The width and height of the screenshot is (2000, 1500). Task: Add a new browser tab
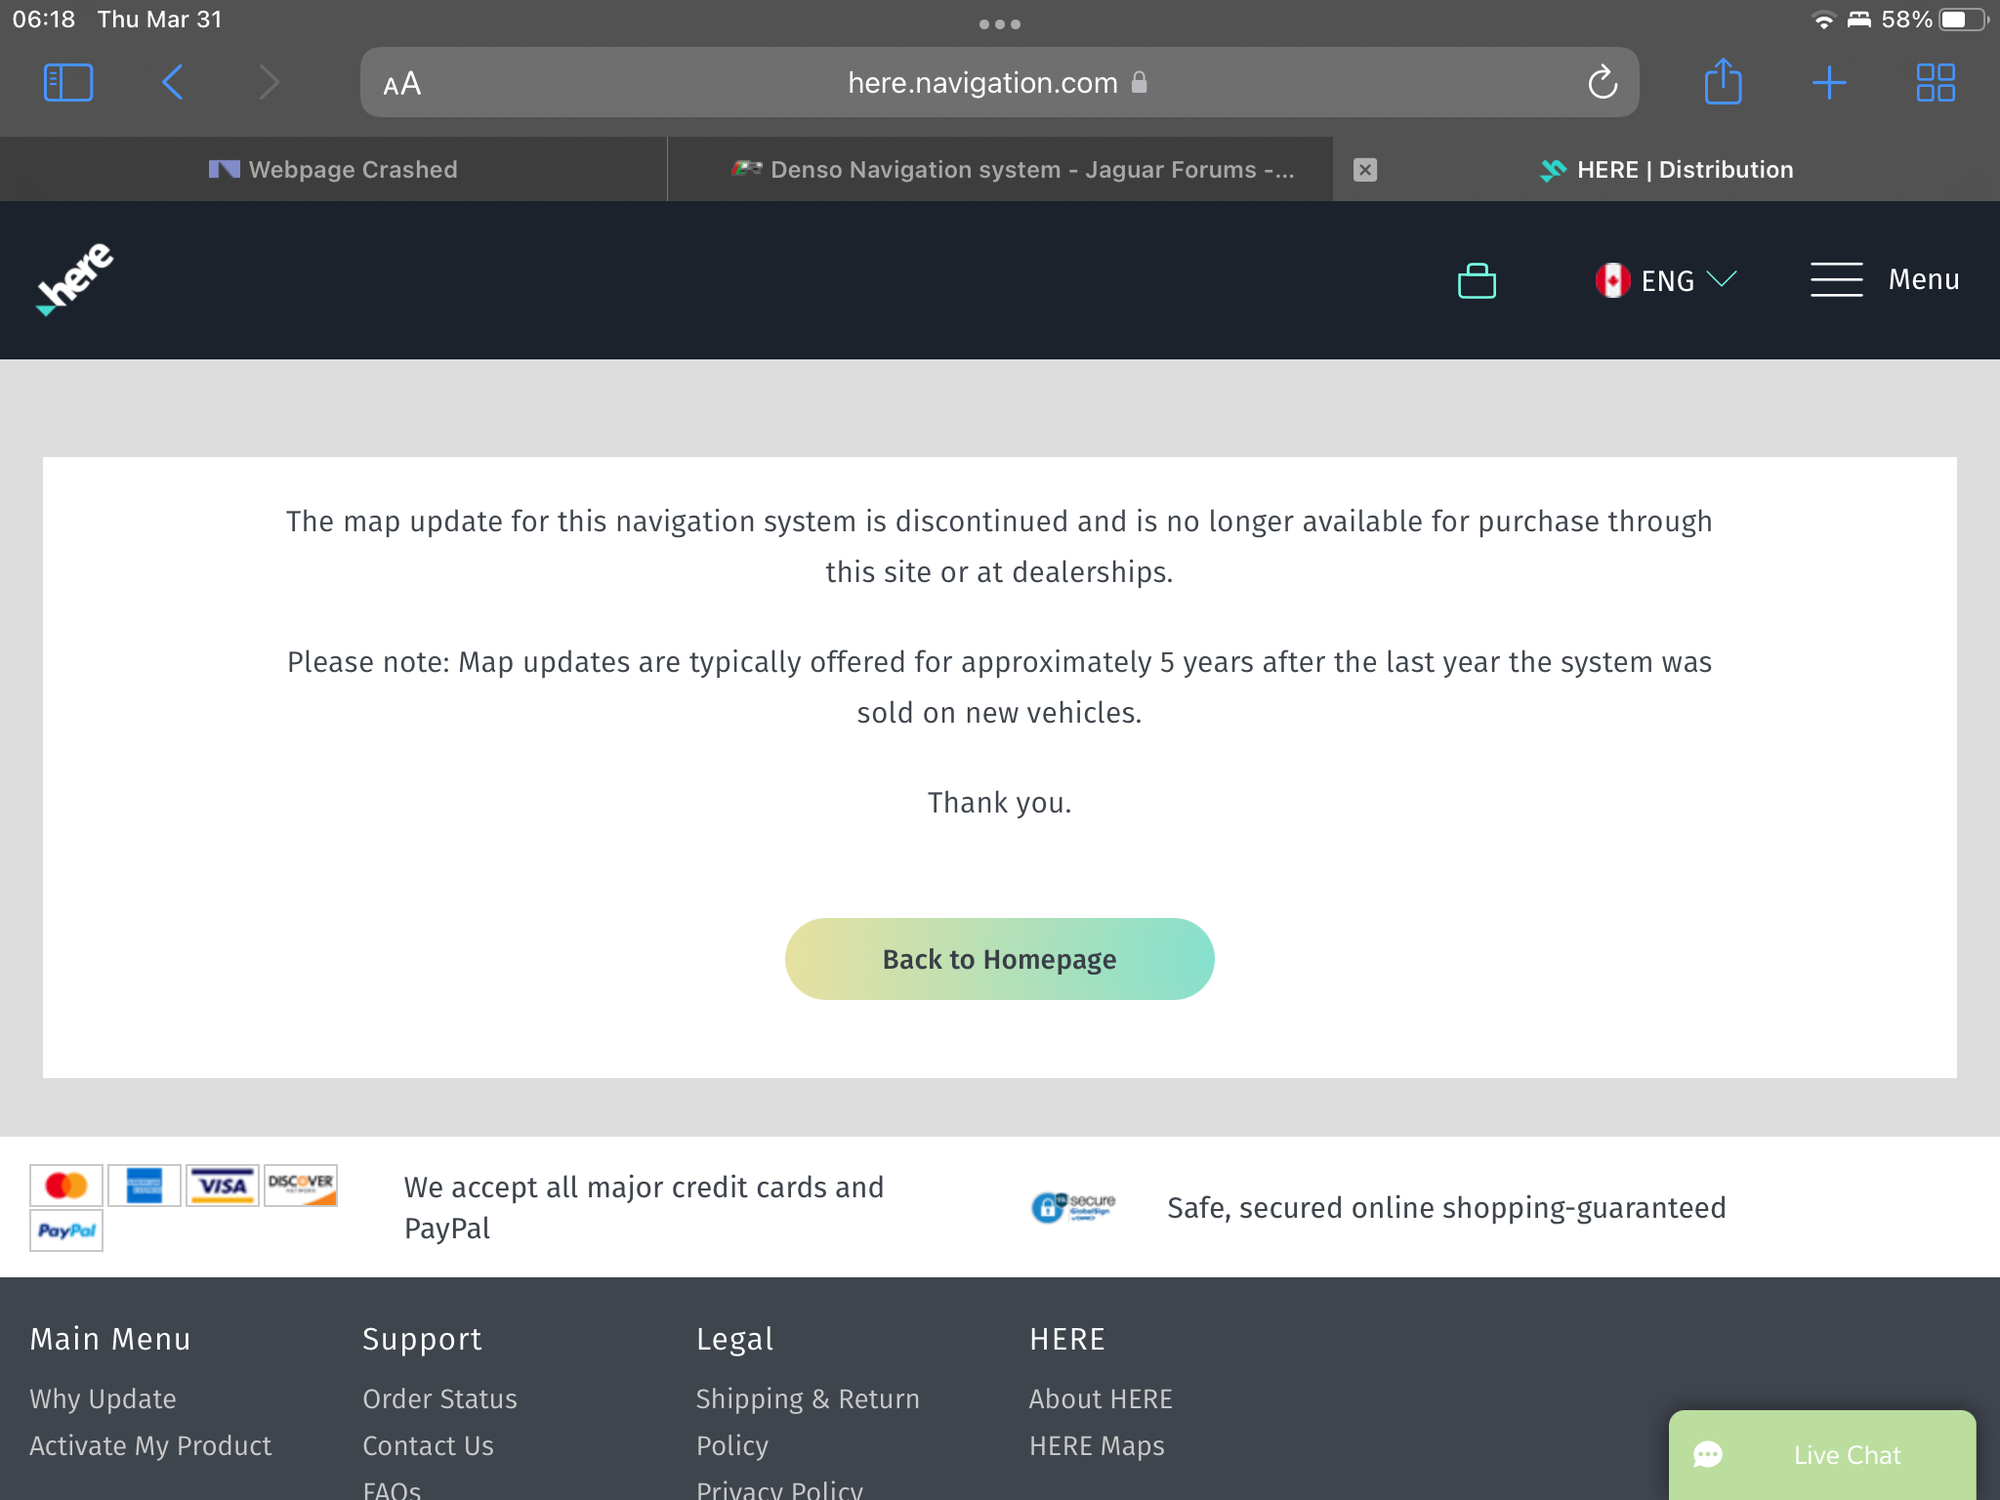[1828, 82]
